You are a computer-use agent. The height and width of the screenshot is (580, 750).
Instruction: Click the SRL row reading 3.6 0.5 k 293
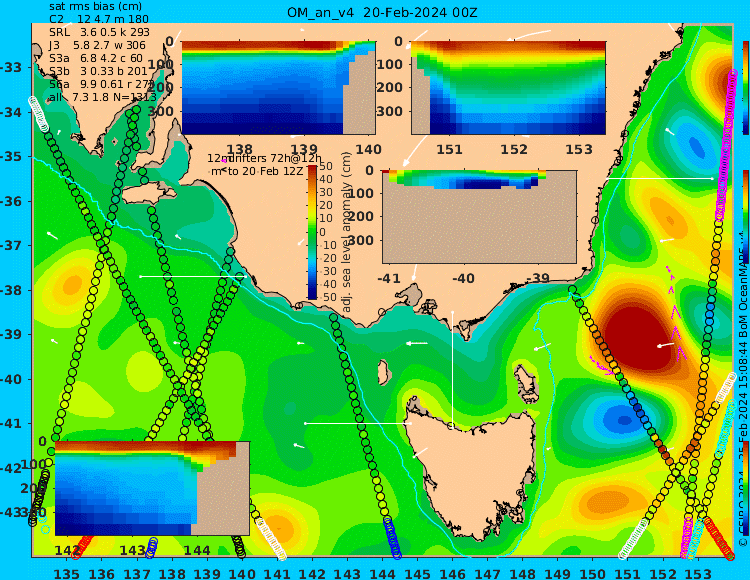(99, 32)
